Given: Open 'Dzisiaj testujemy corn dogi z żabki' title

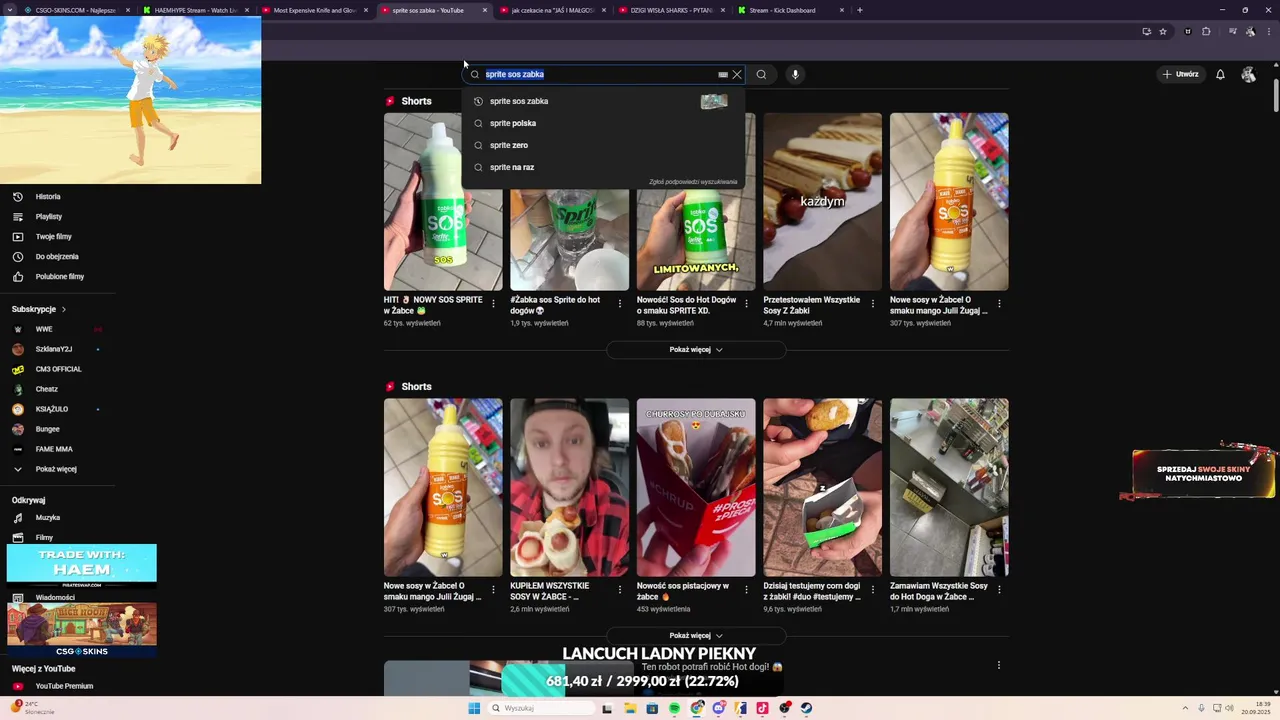Looking at the screenshot, I should 812,591.
